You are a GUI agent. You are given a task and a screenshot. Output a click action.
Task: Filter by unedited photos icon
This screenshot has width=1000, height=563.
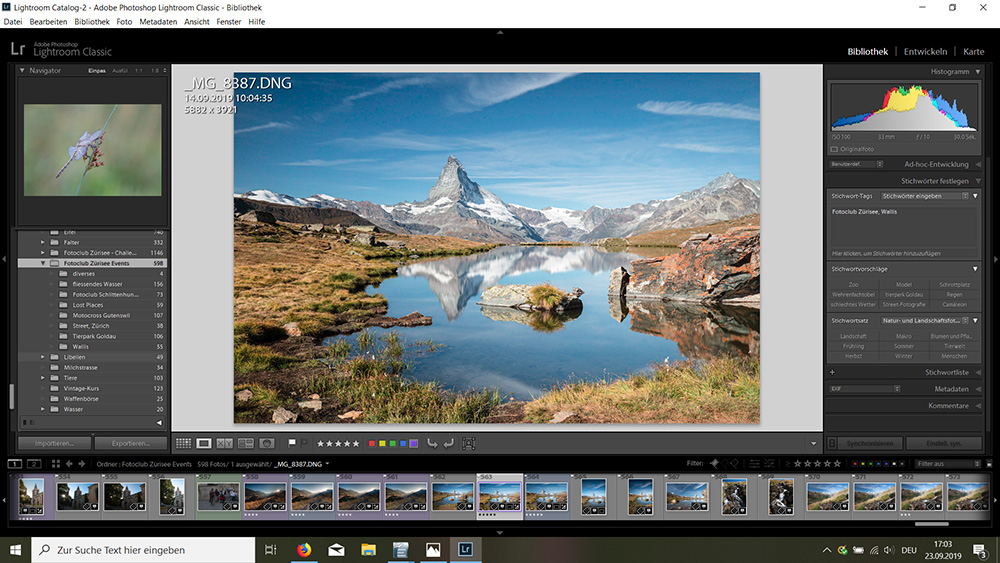coord(769,464)
